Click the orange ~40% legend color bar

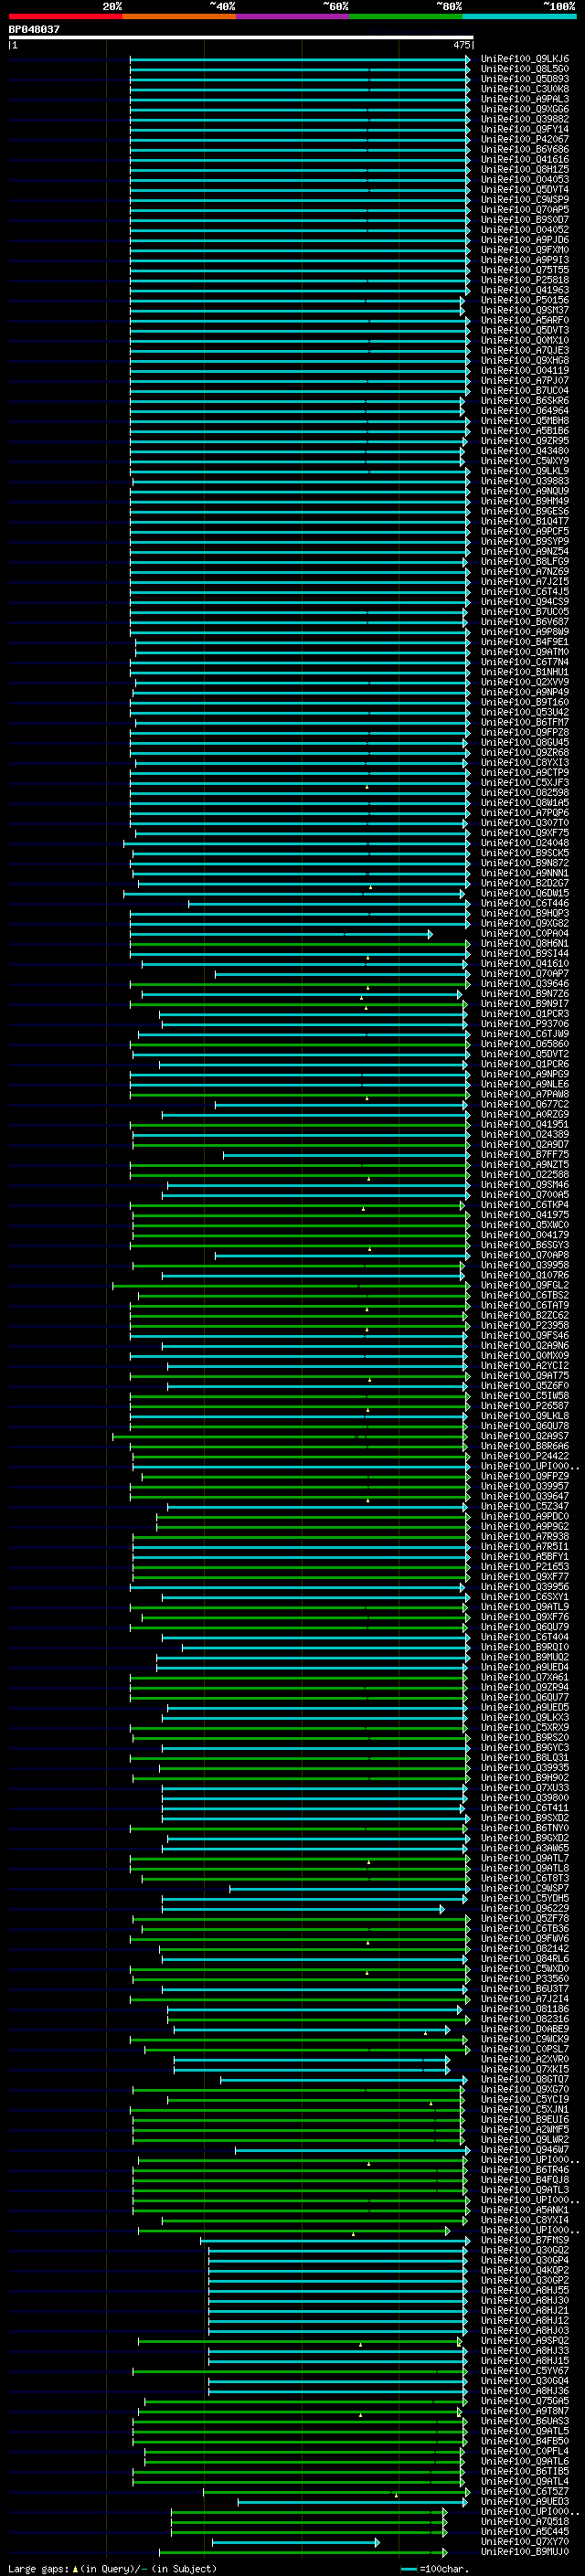click(179, 16)
